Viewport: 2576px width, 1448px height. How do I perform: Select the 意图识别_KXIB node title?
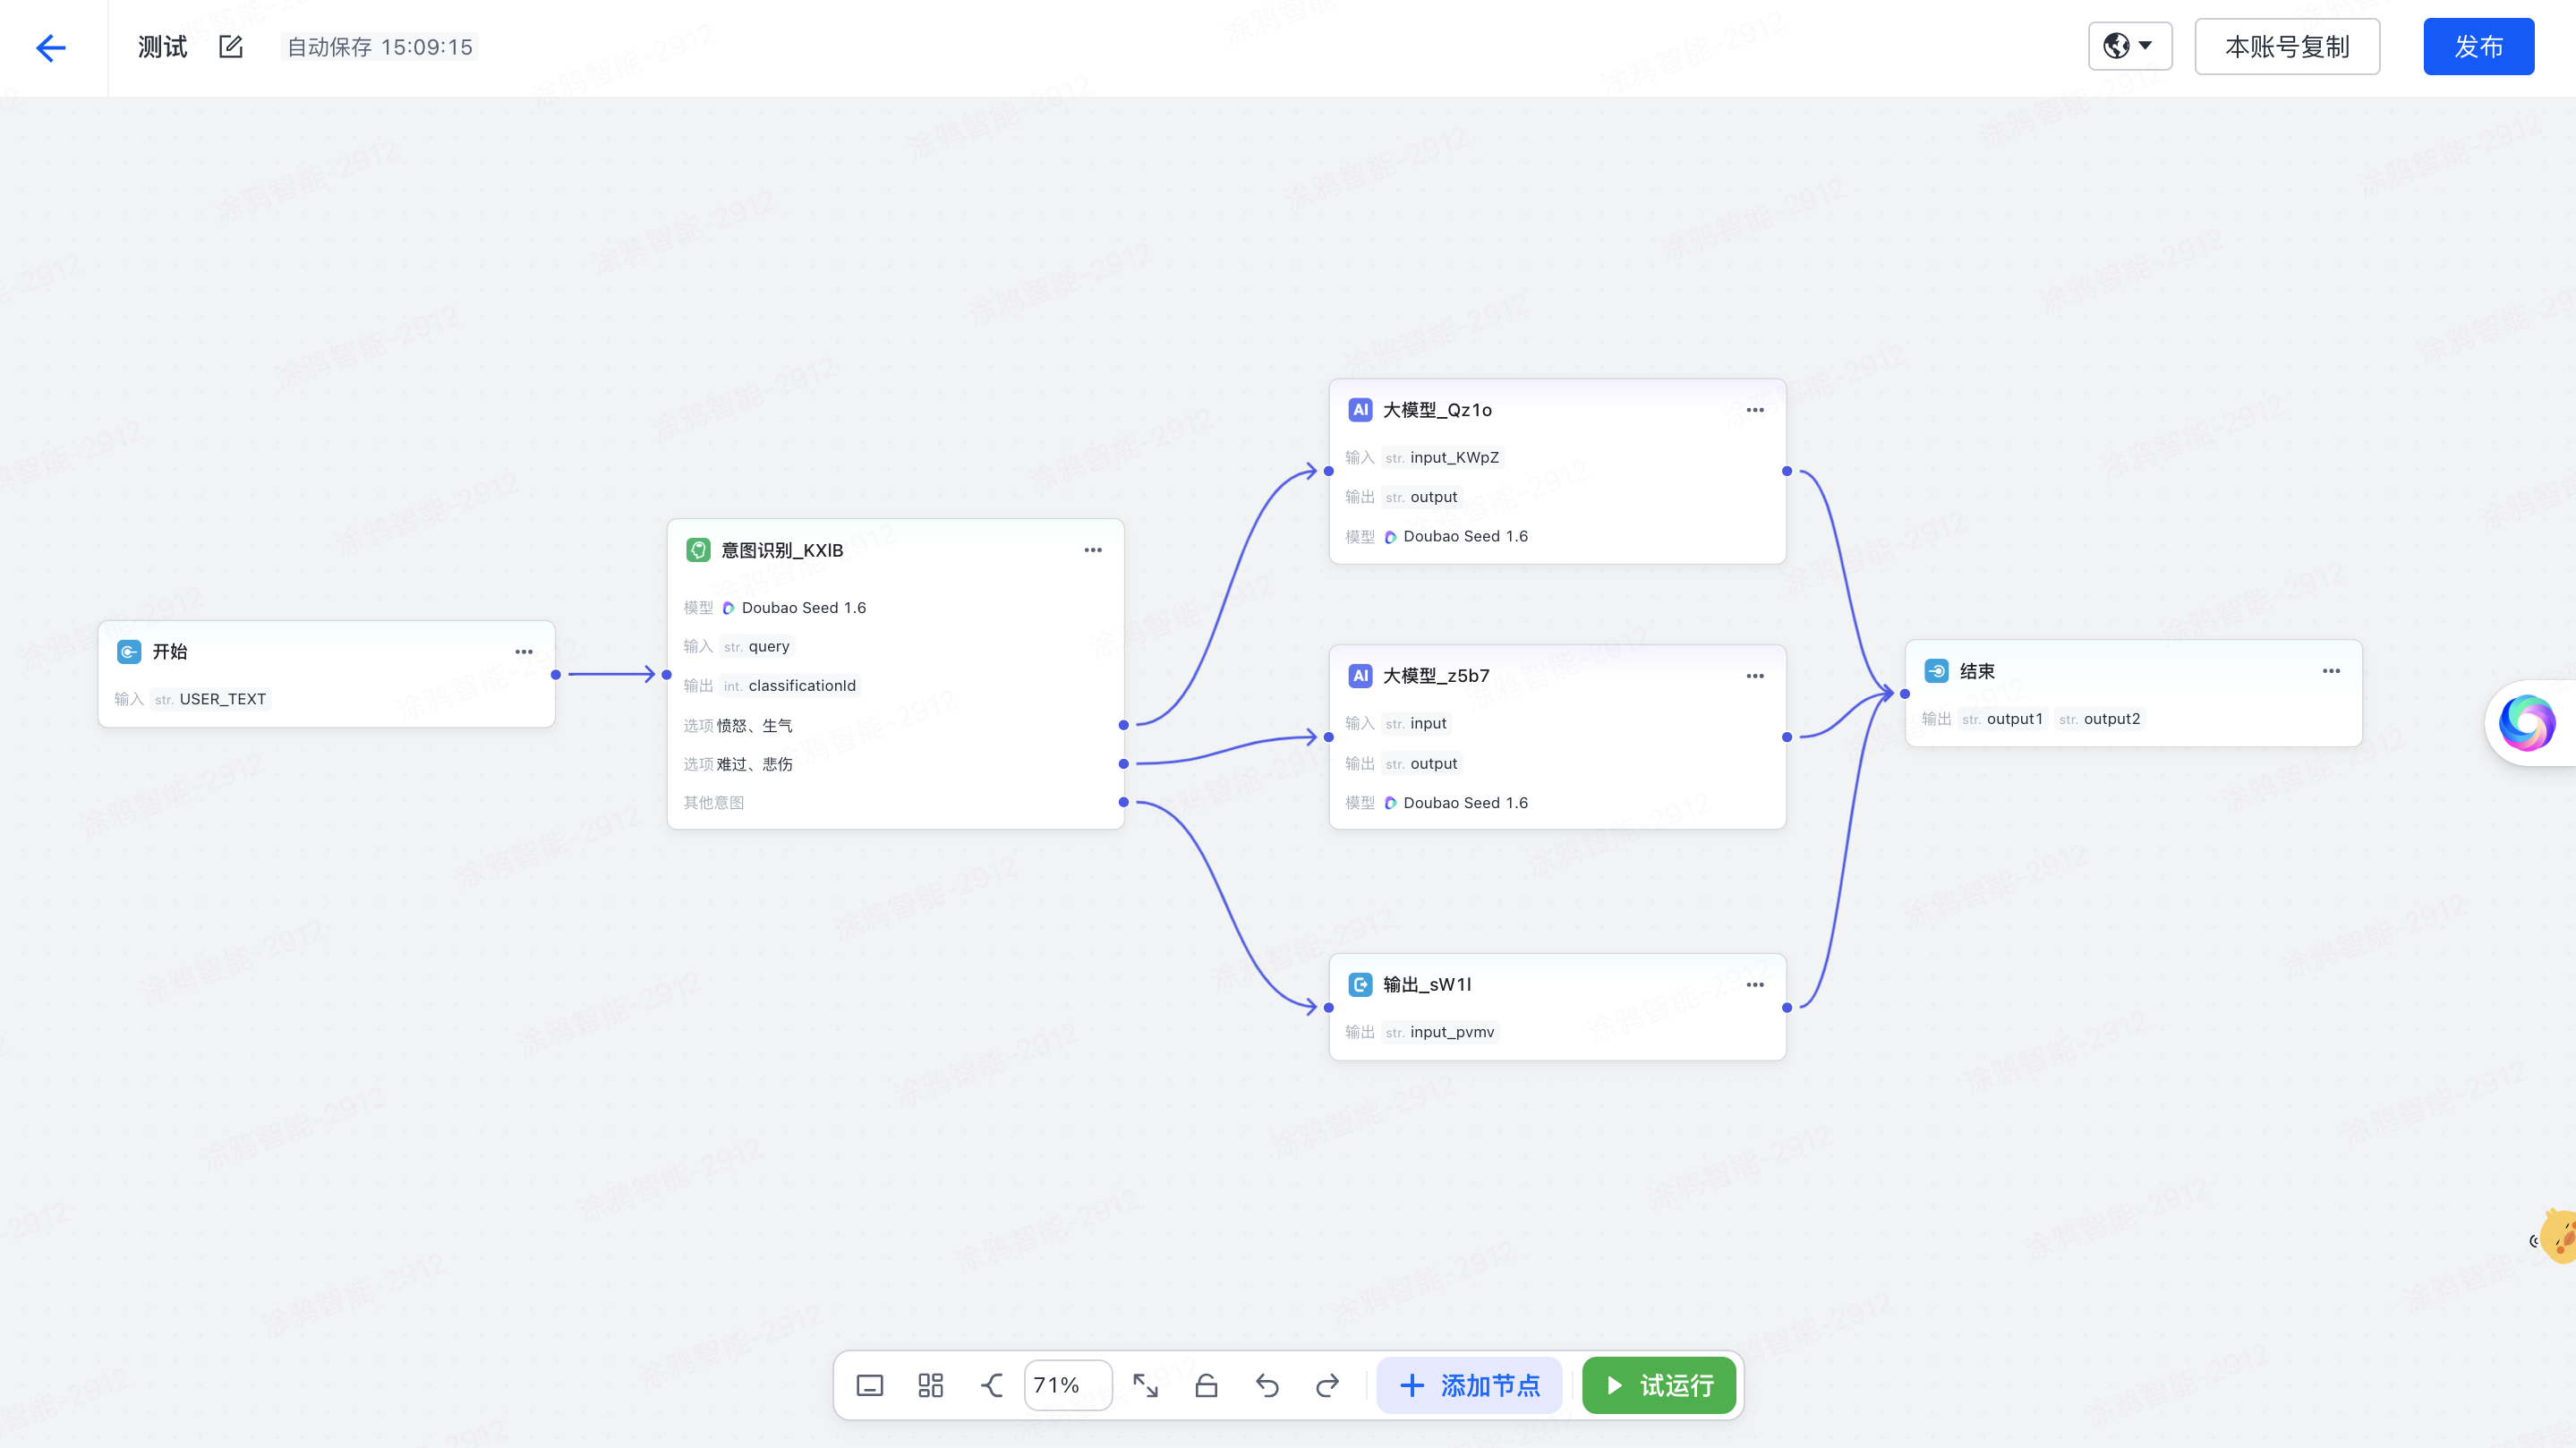point(782,550)
